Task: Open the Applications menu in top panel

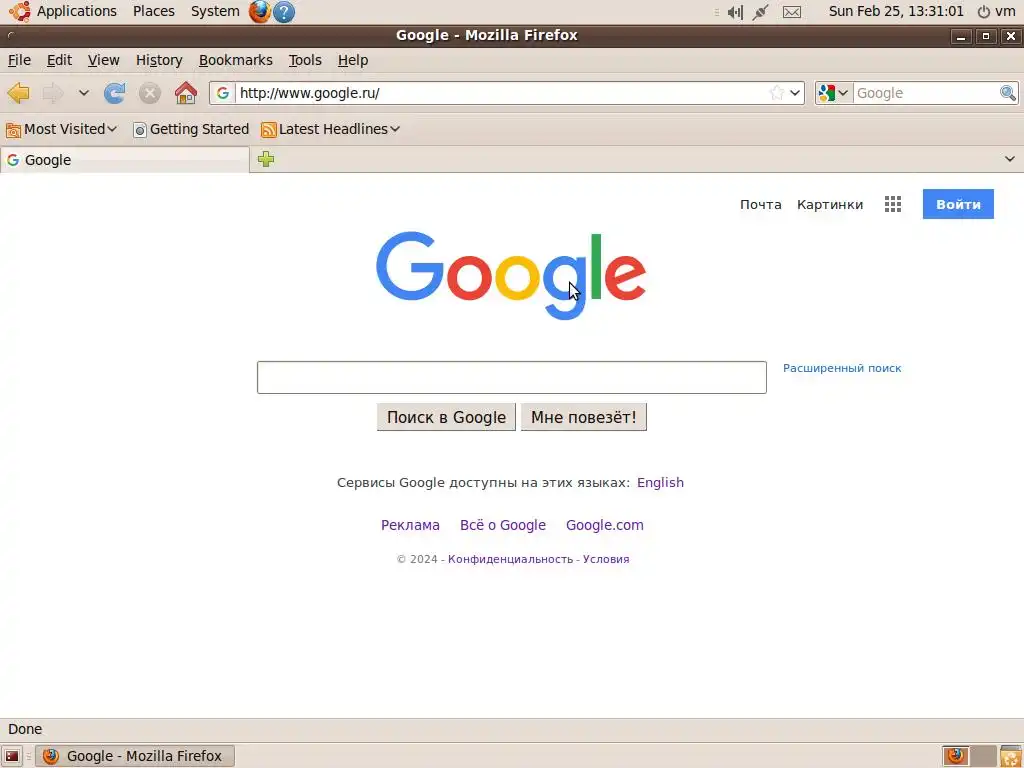Action: [76, 12]
